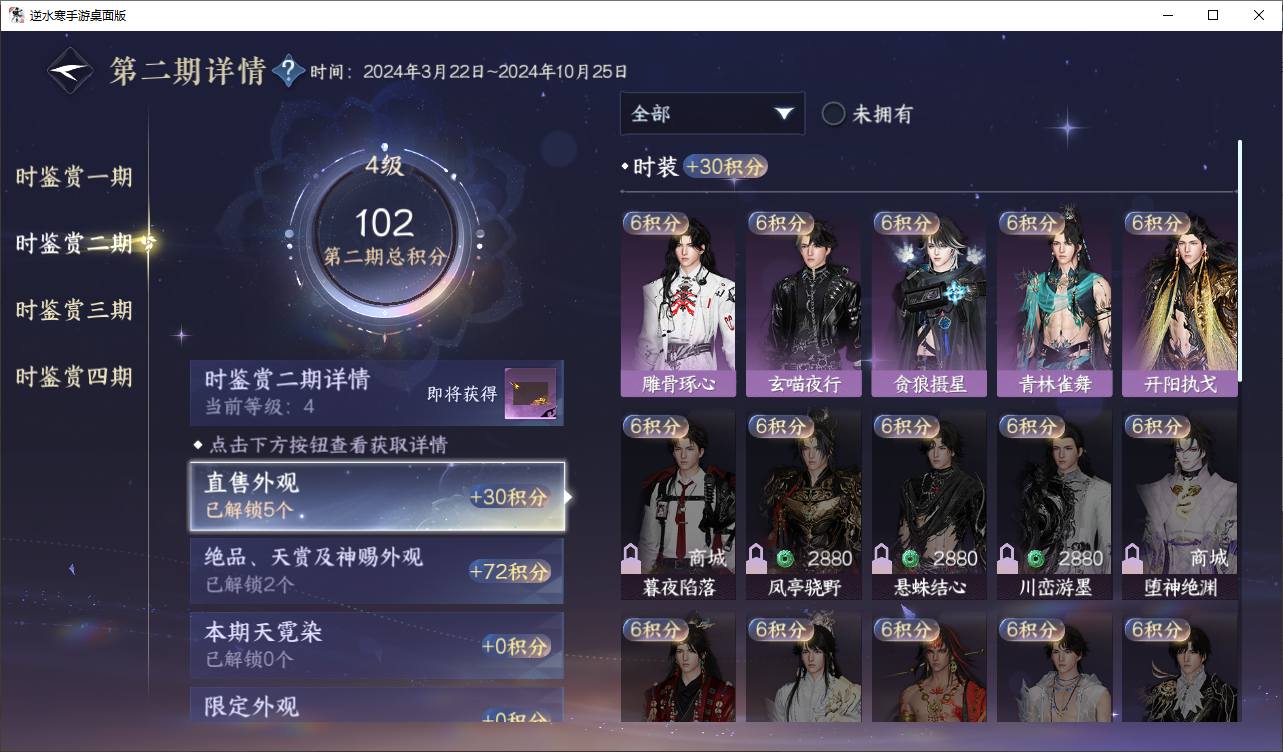Image resolution: width=1283 pixels, height=752 pixels.
Task: Click the lock icon on 暮夜陷落
Action: [632, 557]
